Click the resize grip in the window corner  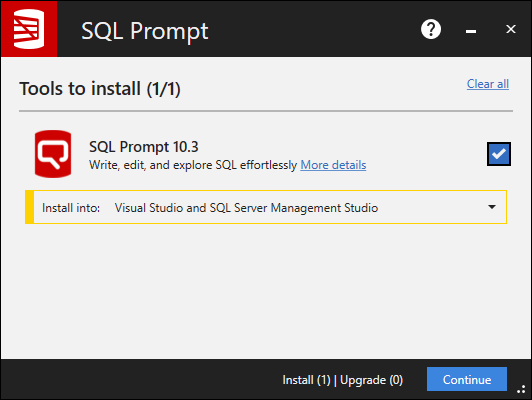(521, 389)
